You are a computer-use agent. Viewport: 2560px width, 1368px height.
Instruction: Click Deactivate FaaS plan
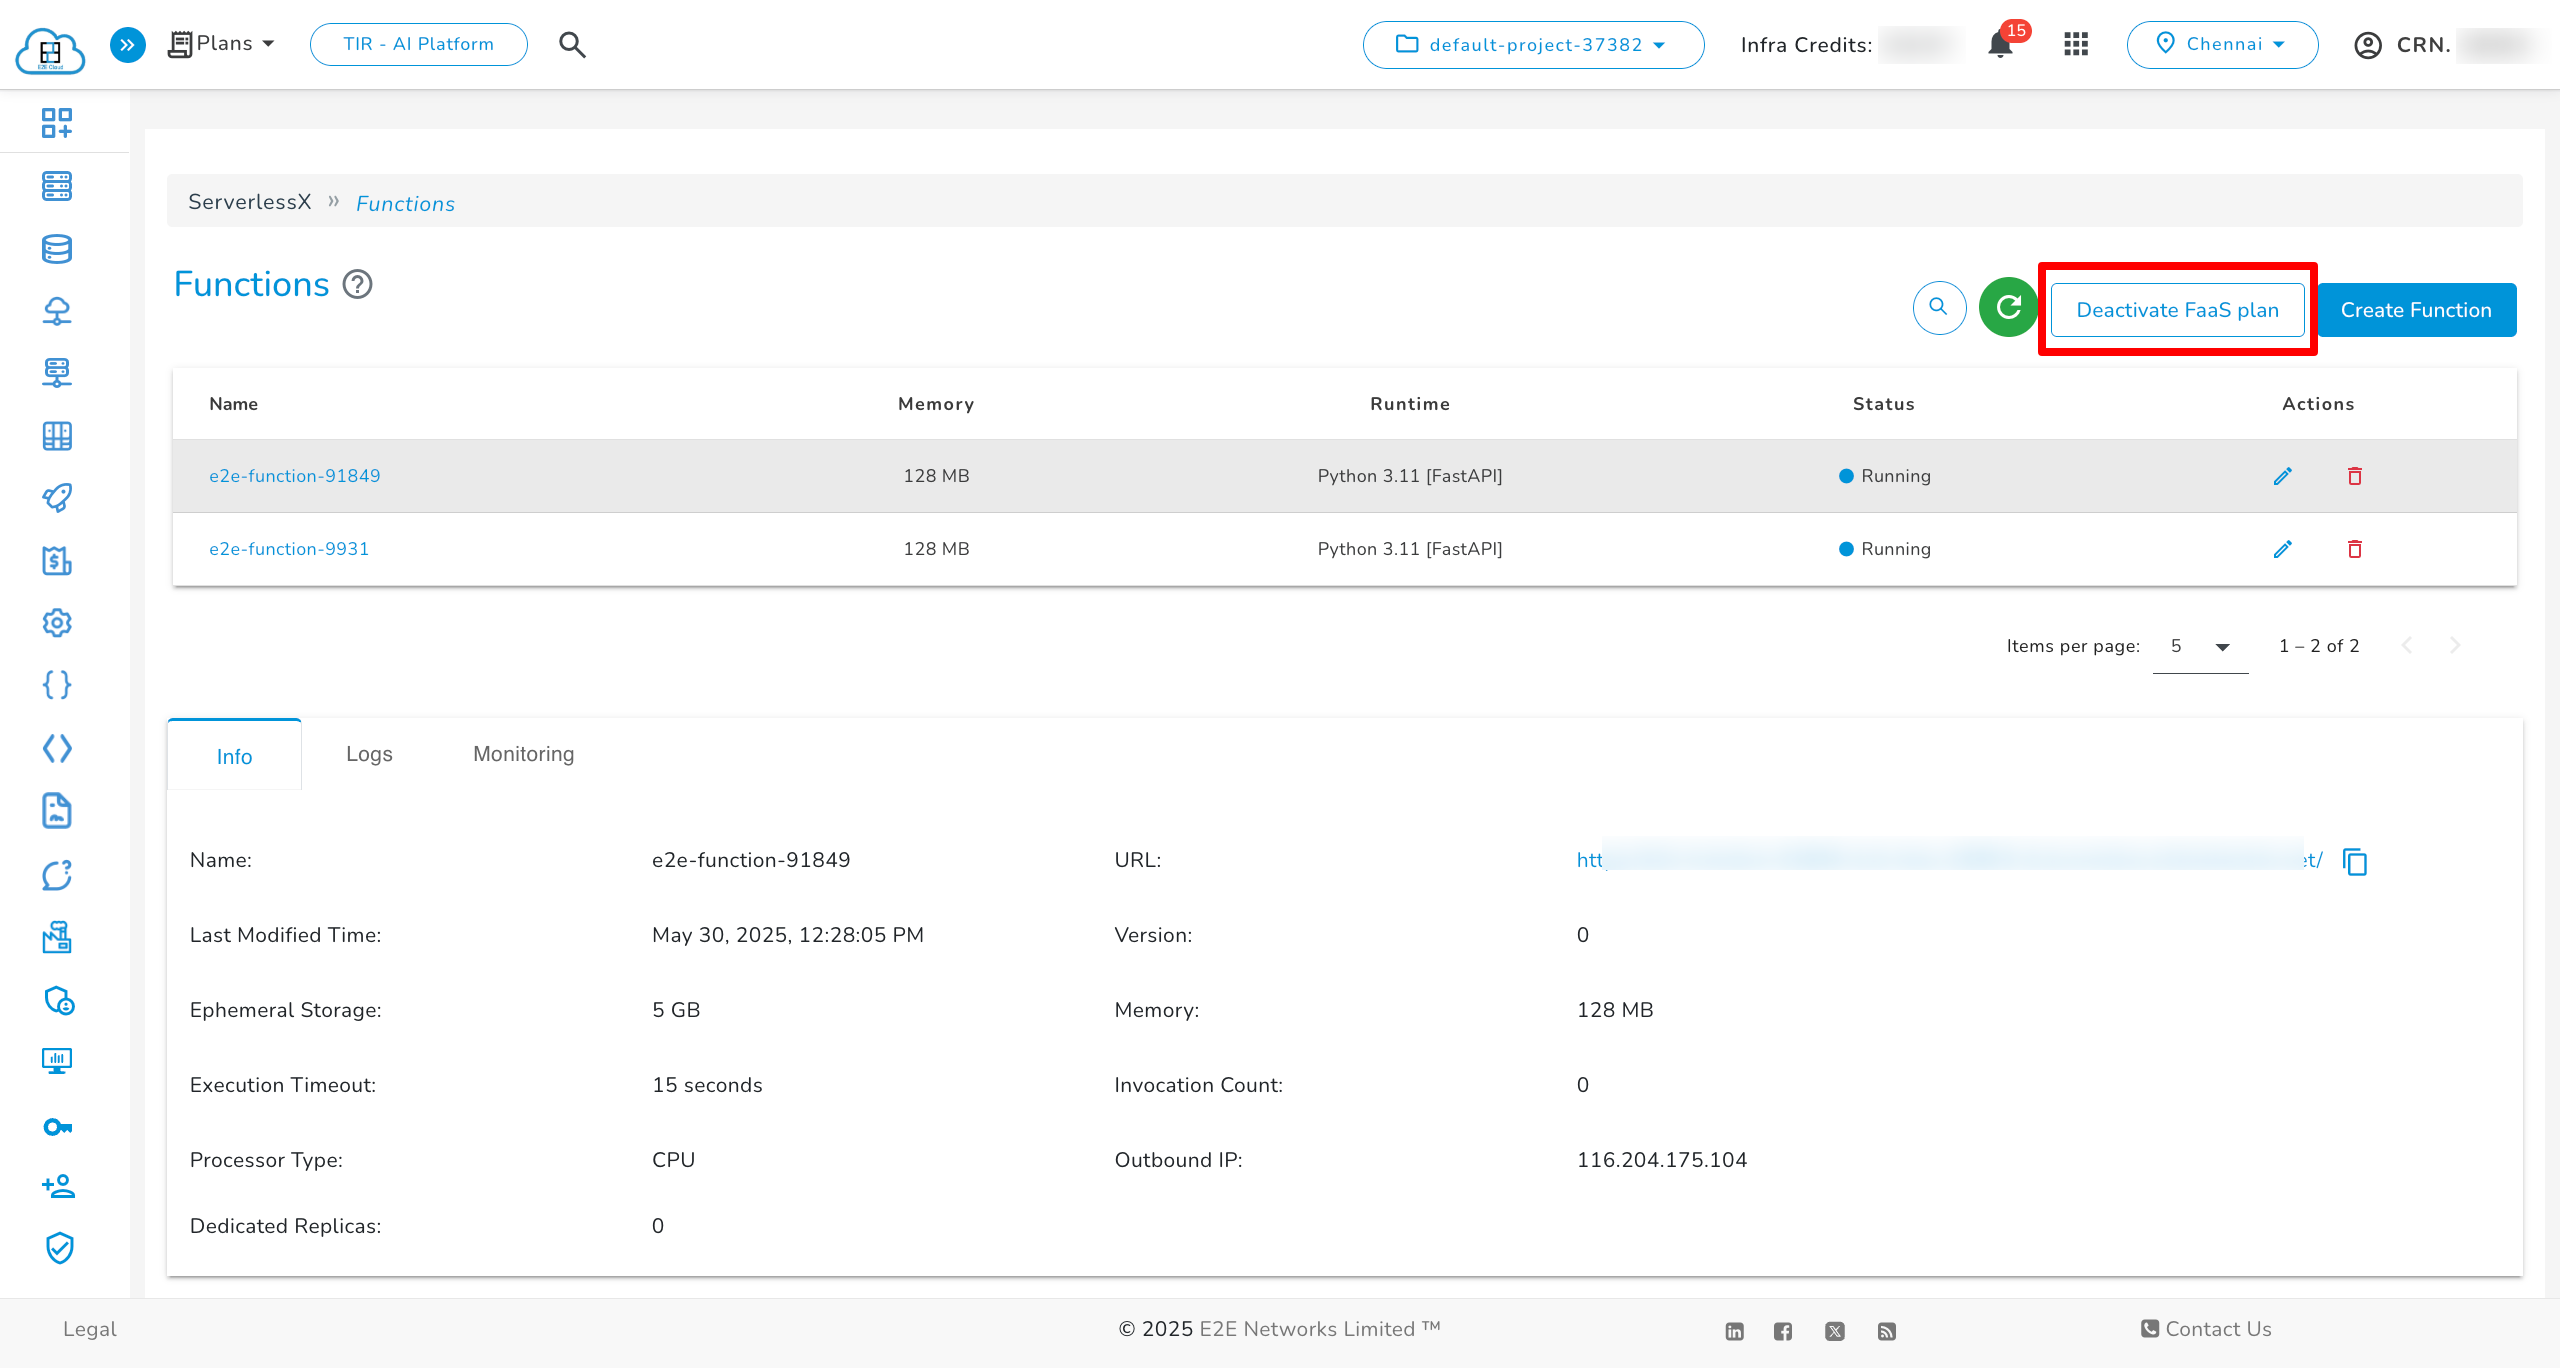point(2177,309)
